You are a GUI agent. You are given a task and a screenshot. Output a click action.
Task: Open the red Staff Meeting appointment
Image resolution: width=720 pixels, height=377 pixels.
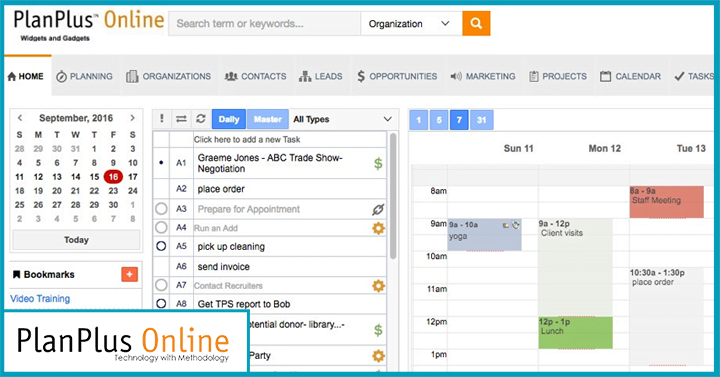tap(667, 202)
